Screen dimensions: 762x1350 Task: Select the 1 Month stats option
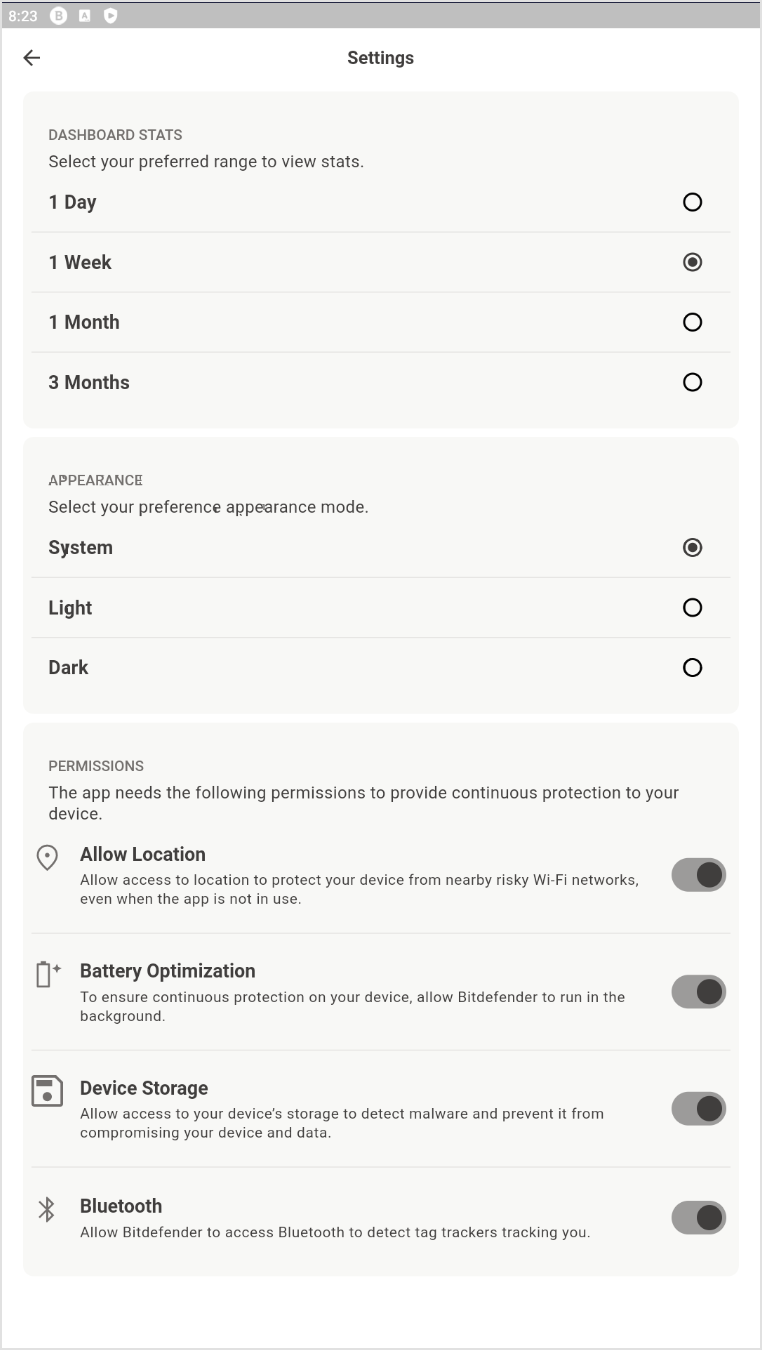pos(692,322)
